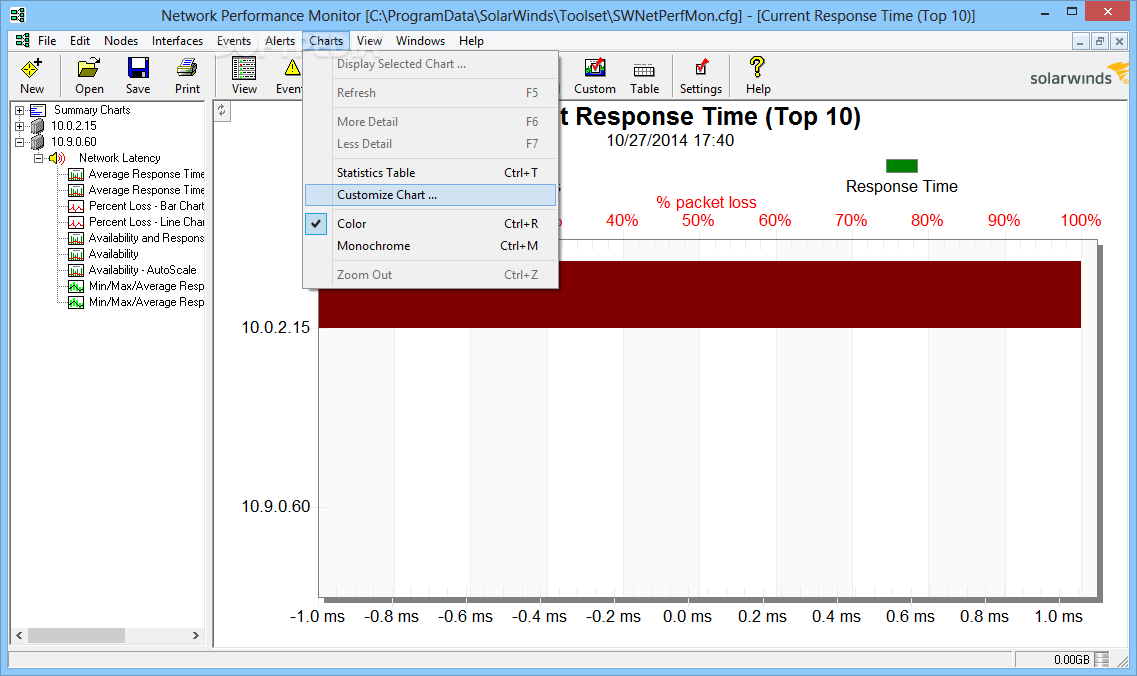Open the Nodes menu
The height and width of the screenshot is (676, 1137).
(121, 41)
